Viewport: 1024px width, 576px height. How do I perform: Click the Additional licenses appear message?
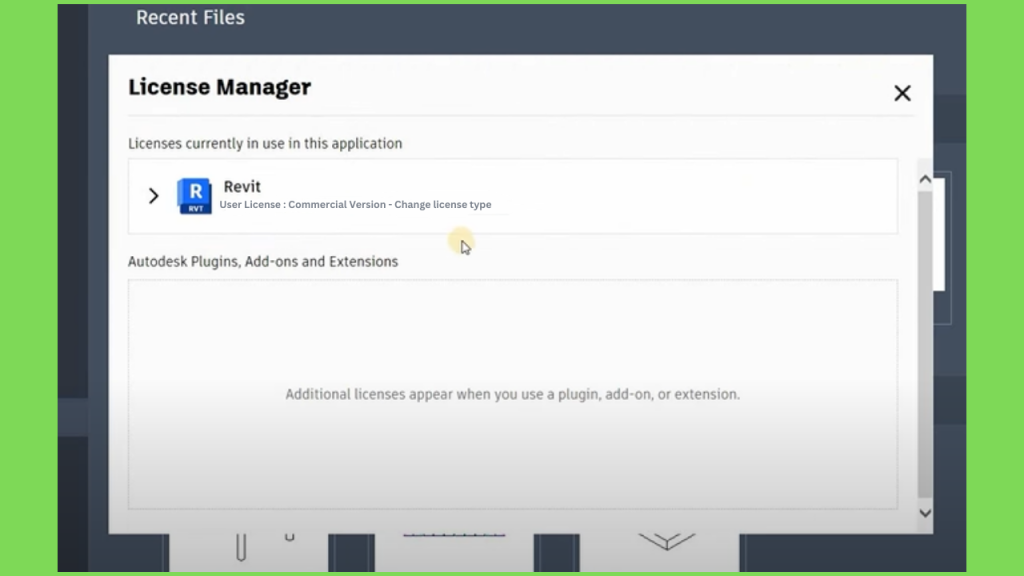[x=513, y=394]
